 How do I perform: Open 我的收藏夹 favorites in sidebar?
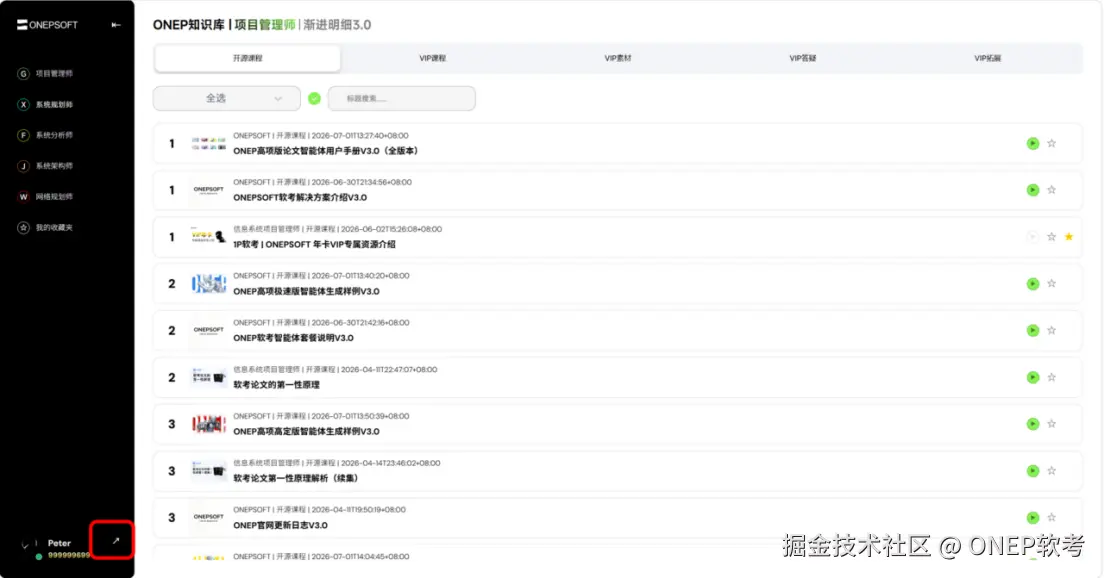coord(46,227)
